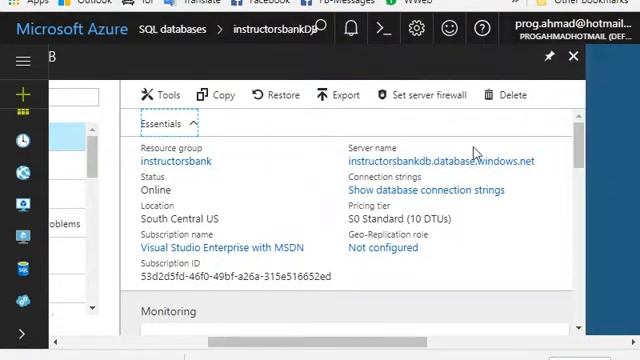Open Cloud services icon in sidebar
Image resolution: width=640 pixels, height=360 pixels.
(x=23, y=301)
